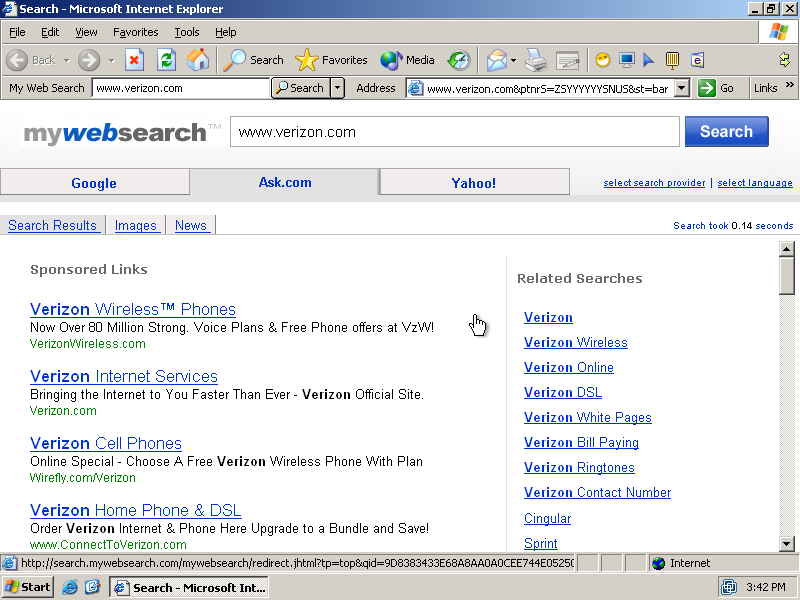Click the purple 'e' toolbar icon
The height and width of the screenshot is (600, 800).
coord(697,60)
